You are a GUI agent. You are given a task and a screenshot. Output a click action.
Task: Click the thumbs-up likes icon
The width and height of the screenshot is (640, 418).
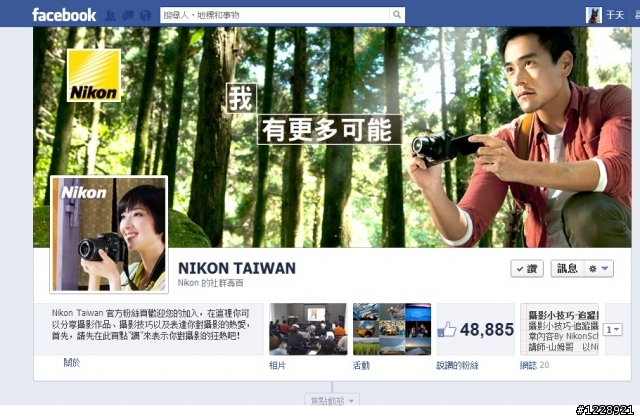pos(447,329)
